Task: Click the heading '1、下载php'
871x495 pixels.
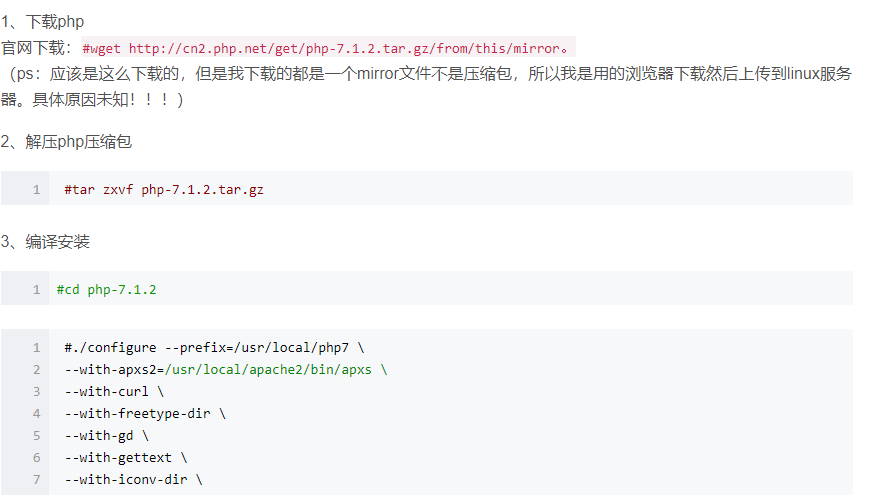Action: click(x=42, y=22)
